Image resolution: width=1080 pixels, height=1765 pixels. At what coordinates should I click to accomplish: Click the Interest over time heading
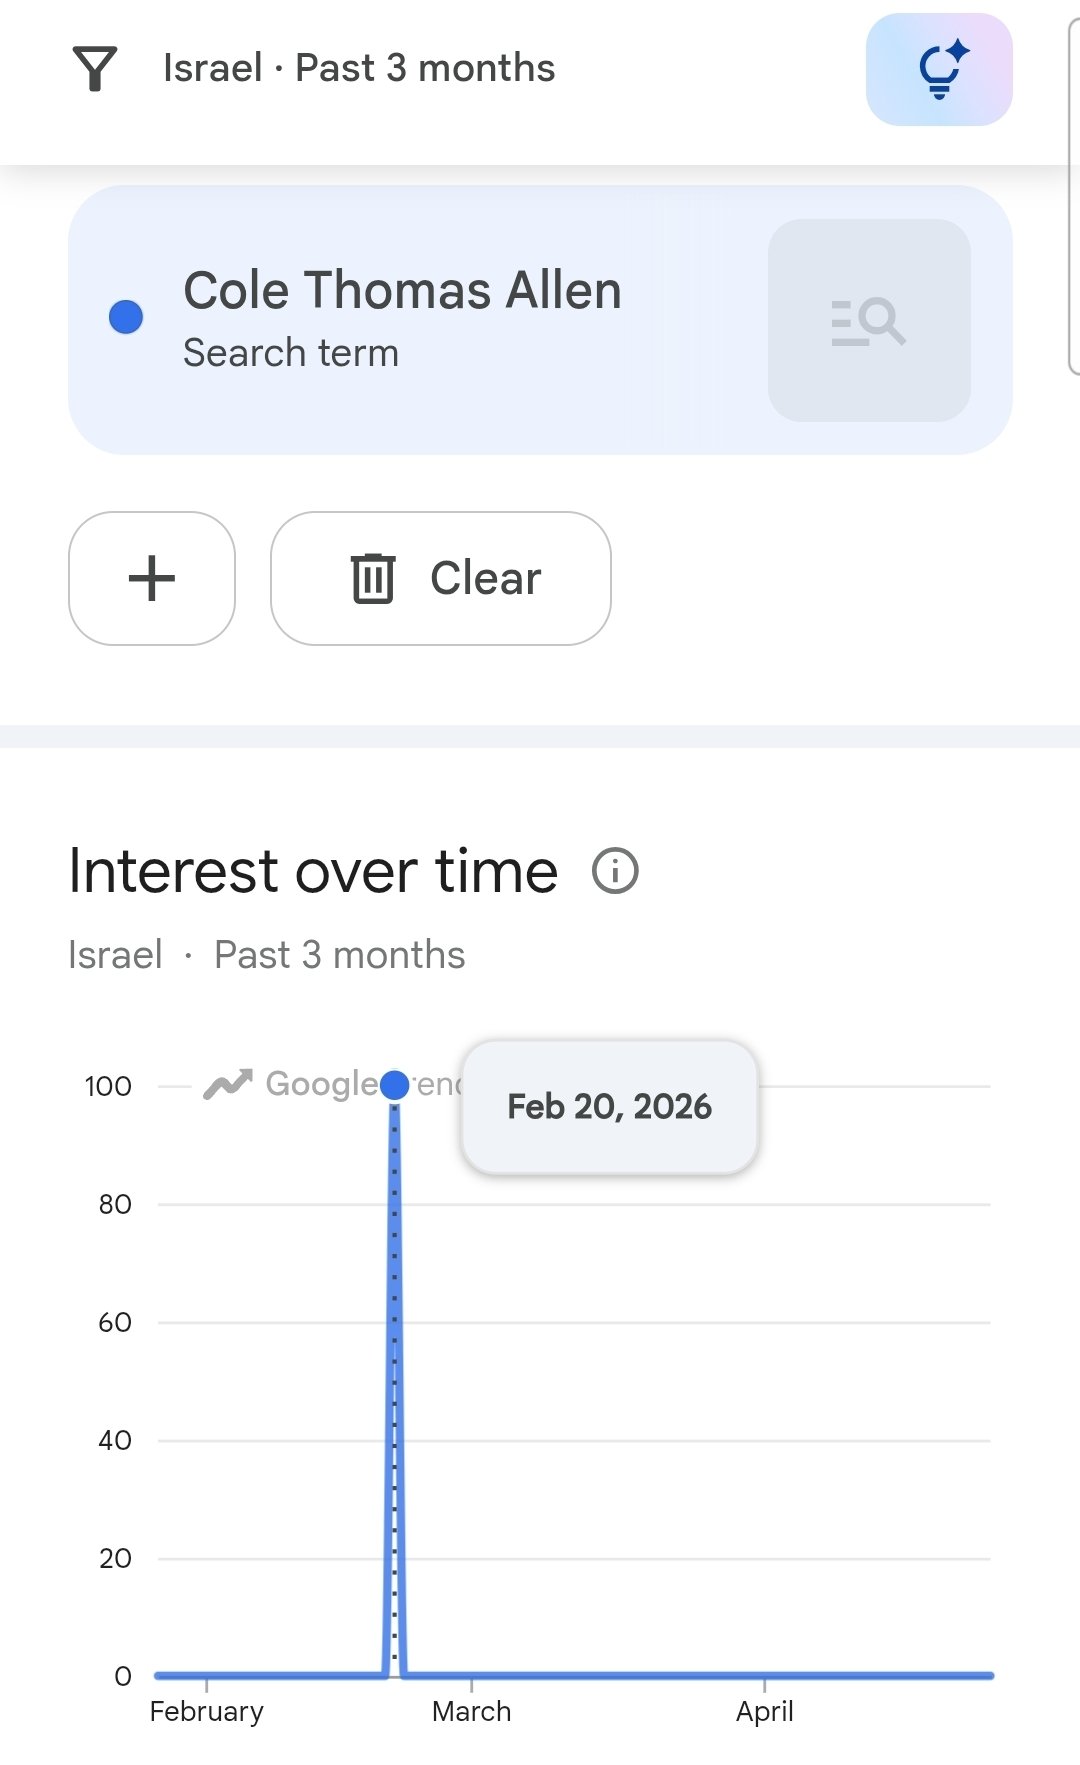(x=313, y=871)
